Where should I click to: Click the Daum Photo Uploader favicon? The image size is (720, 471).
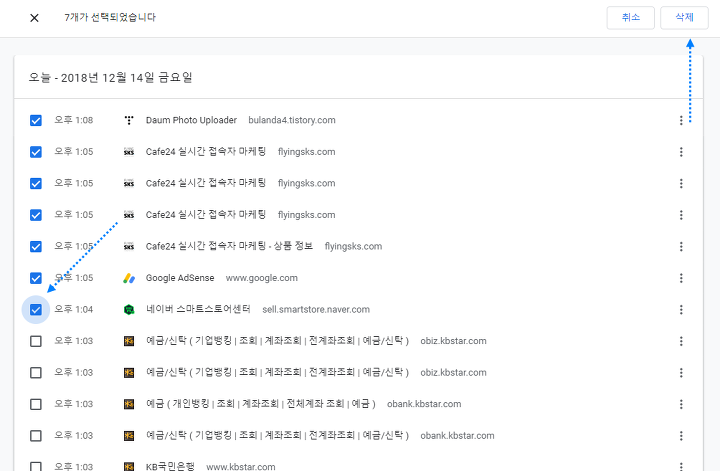click(129, 120)
